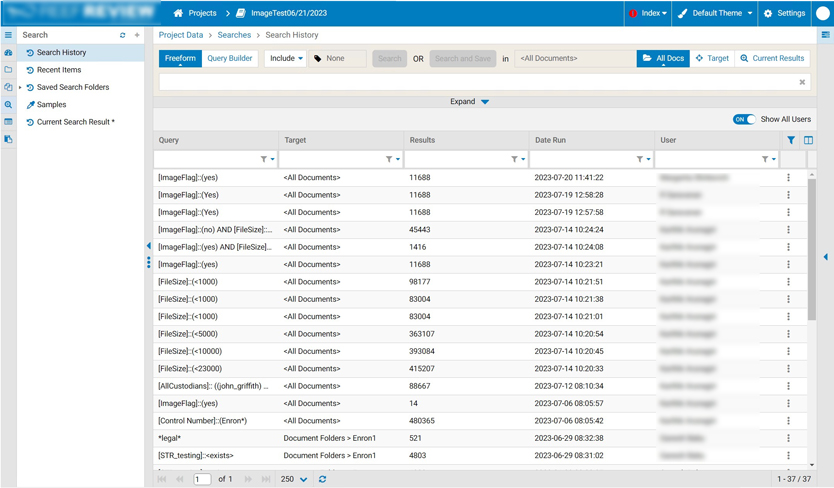
Task: Switch search scope to Target
Action: pos(712,59)
